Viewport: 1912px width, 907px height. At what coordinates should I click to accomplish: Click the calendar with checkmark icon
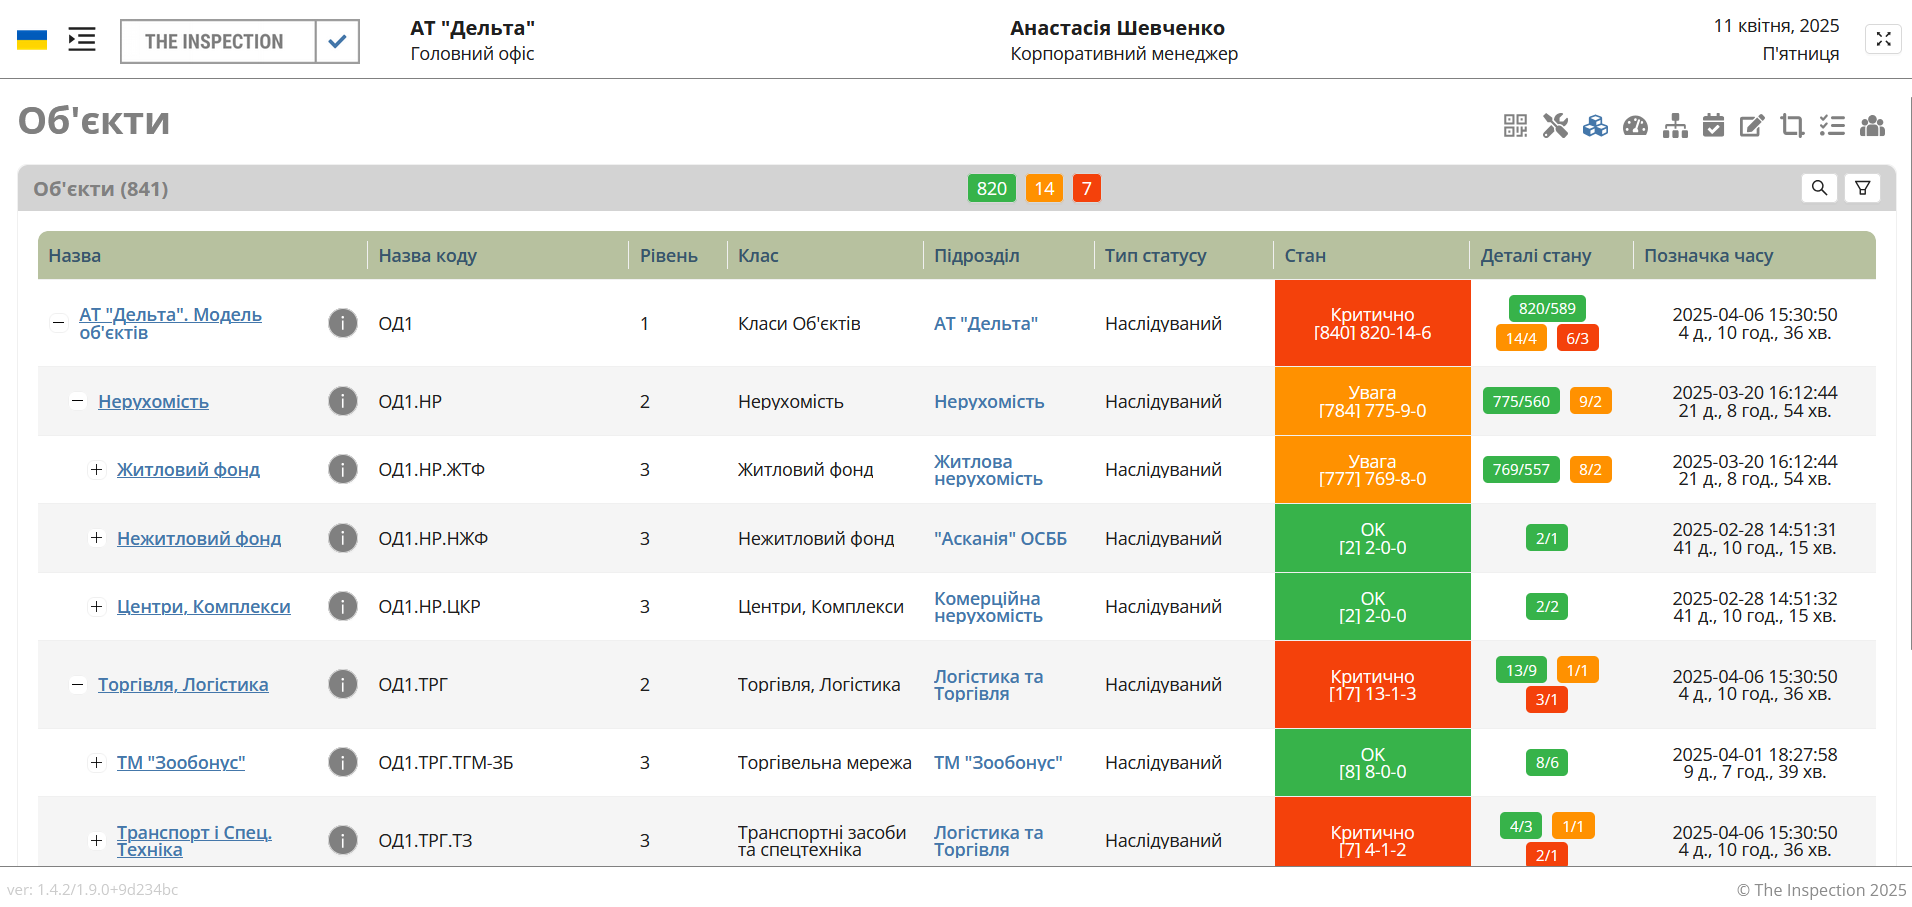click(1713, 126)
